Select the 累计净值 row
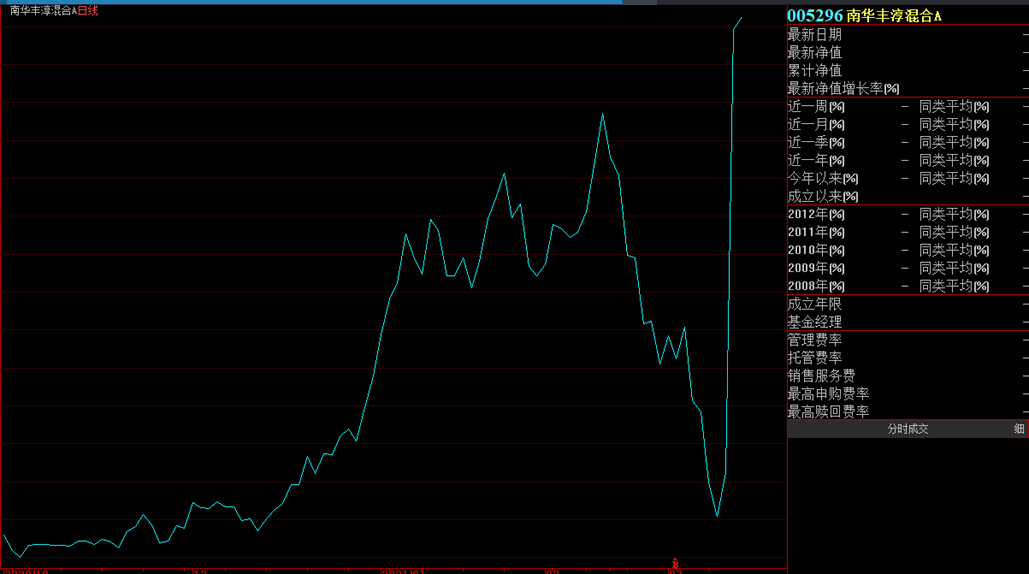Screen dimensions: 1029x574 click(908, 70)
